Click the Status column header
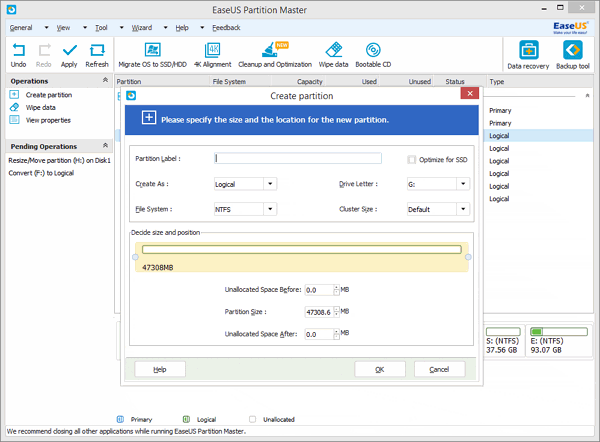 455,82
